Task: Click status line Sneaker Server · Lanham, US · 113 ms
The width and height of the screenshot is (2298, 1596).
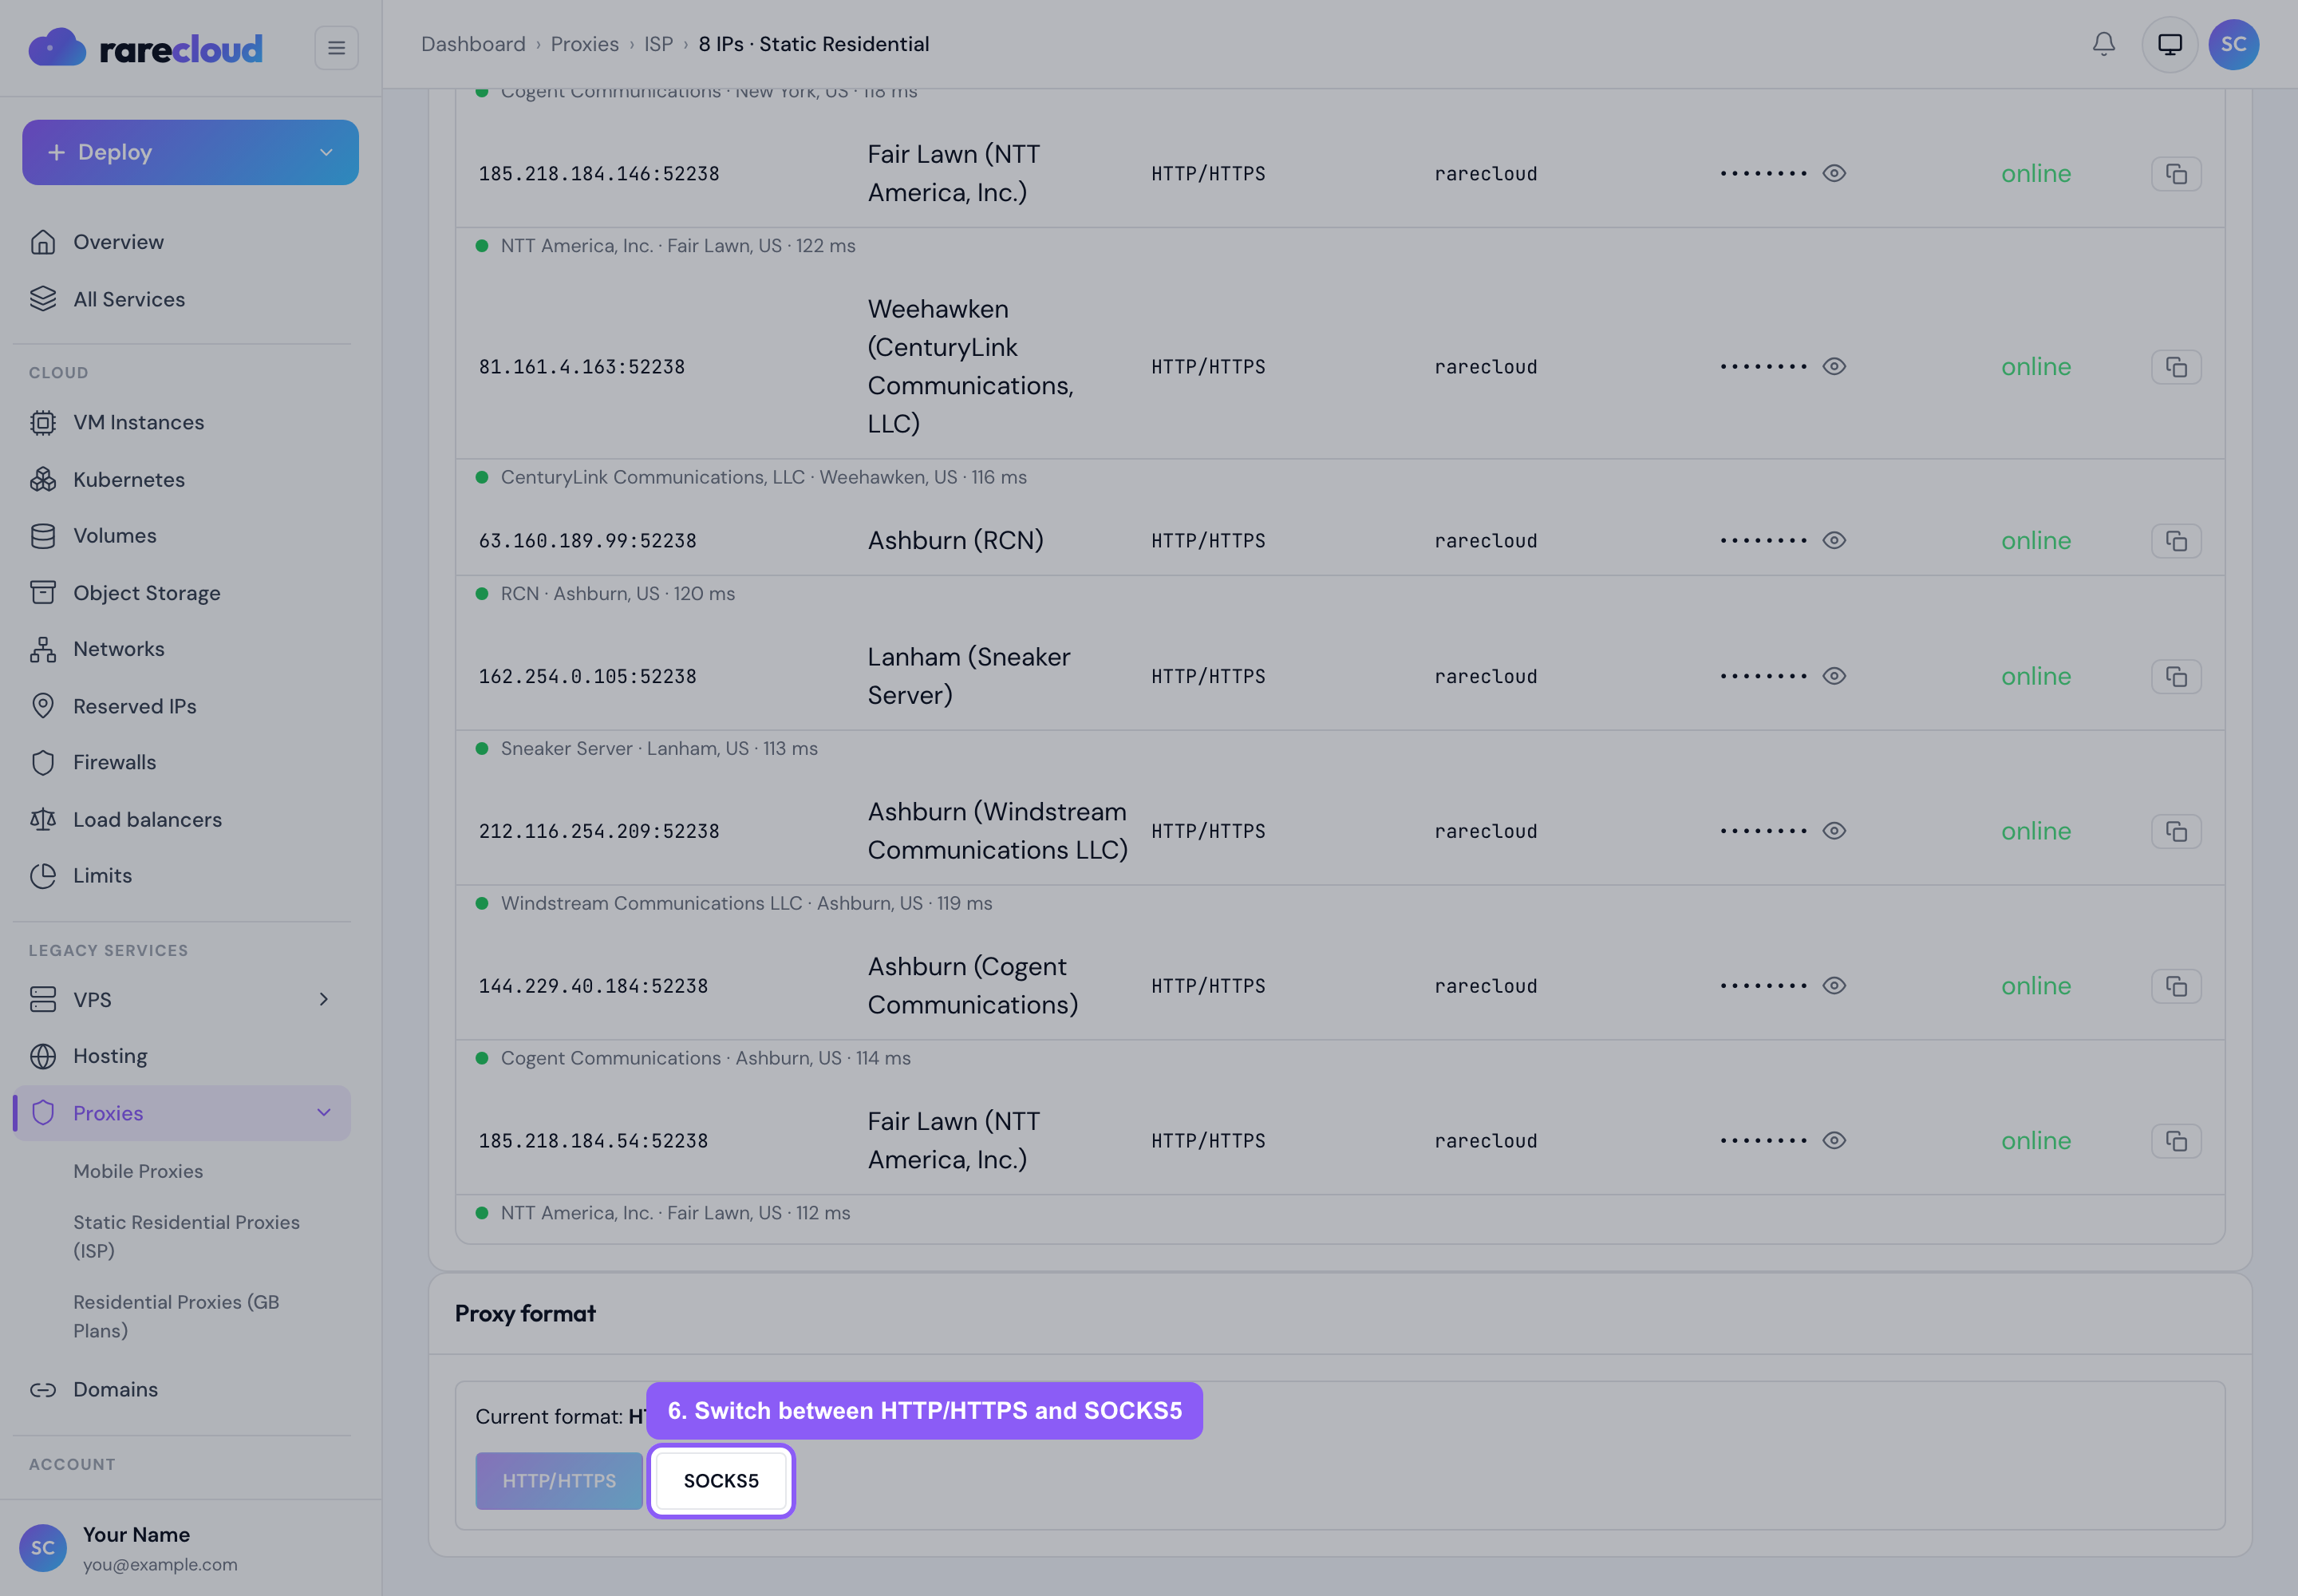Action: [x=659, y=748]
